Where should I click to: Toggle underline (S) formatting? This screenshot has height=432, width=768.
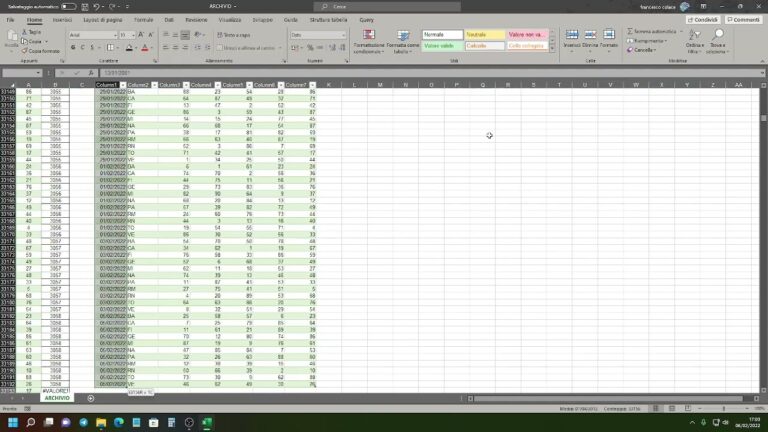(92, 48)
